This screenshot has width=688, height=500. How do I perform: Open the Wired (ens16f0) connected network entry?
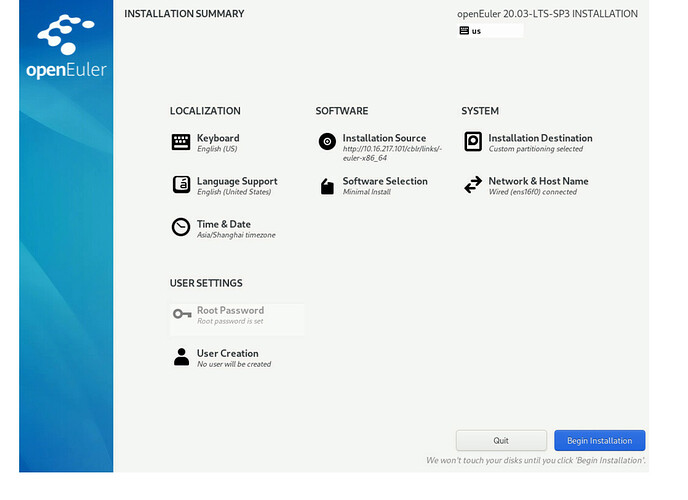[538, 186]
